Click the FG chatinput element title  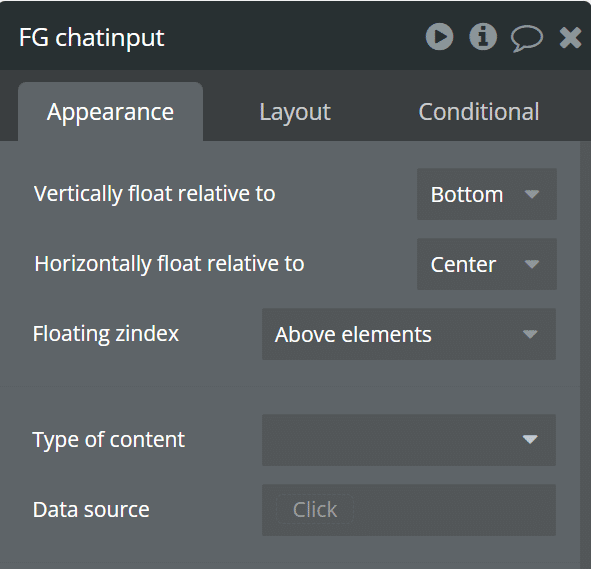(92, 38)
